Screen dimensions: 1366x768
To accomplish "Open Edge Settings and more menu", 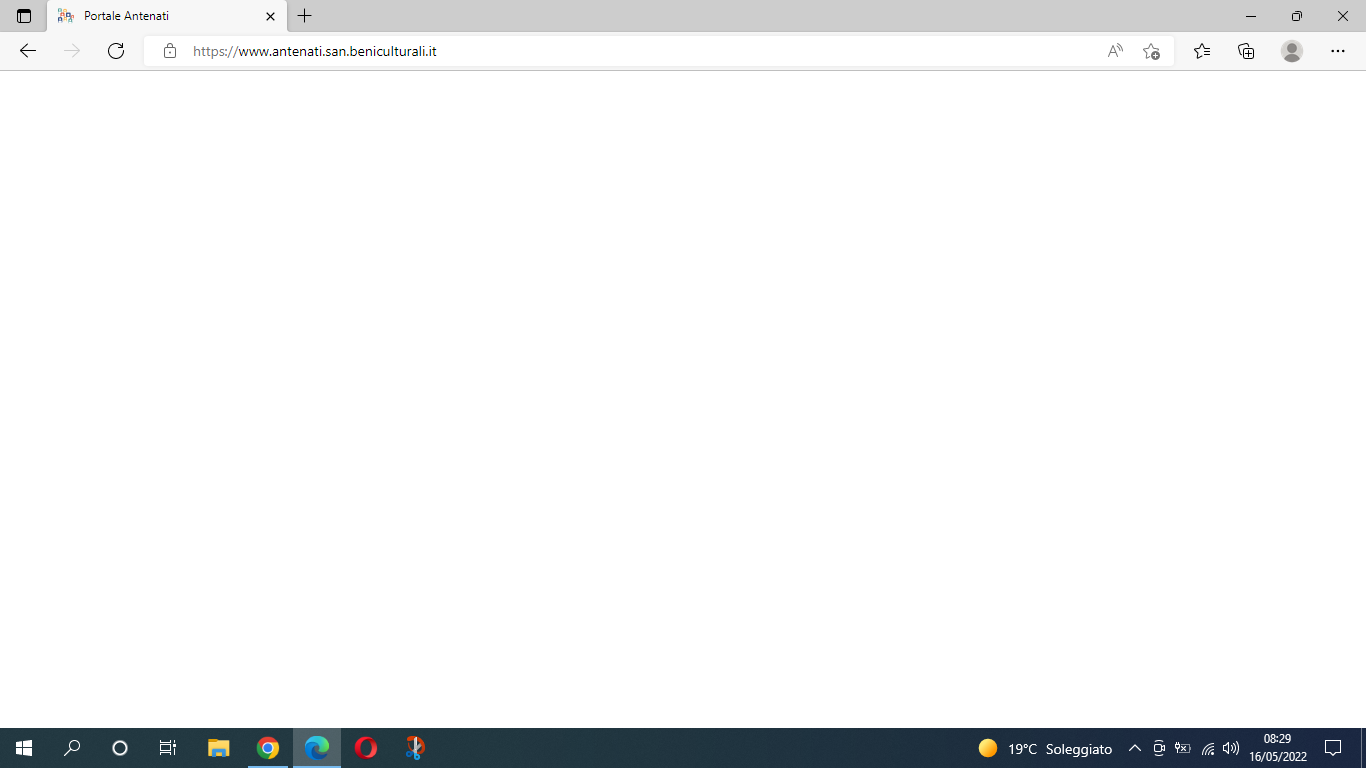I will point(1338,51).
